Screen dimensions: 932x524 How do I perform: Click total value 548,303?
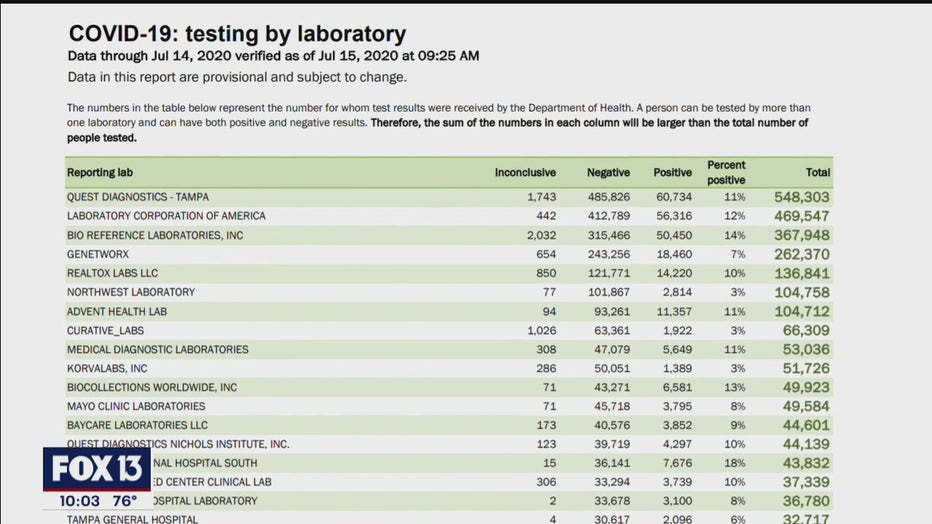(x=801, y=197)
